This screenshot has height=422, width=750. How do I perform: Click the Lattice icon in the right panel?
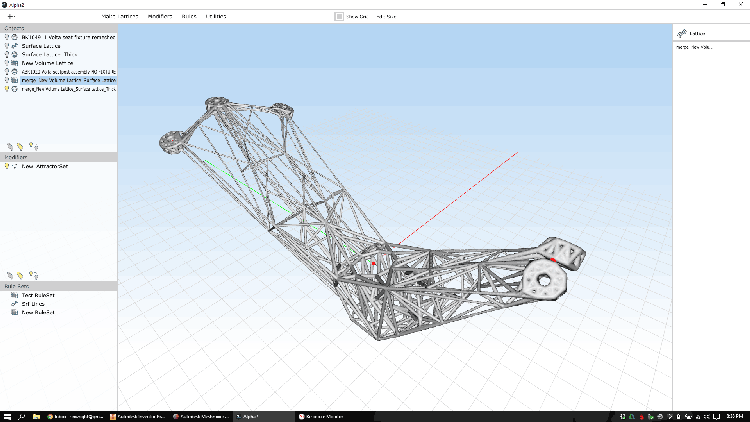[x=682, y=33]
